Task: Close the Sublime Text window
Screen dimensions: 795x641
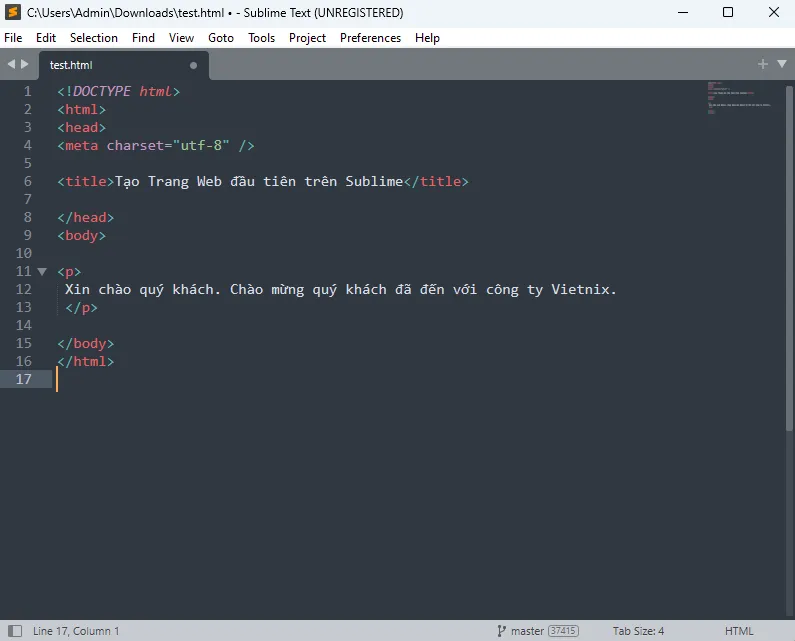Action: [x=773, y=12]
